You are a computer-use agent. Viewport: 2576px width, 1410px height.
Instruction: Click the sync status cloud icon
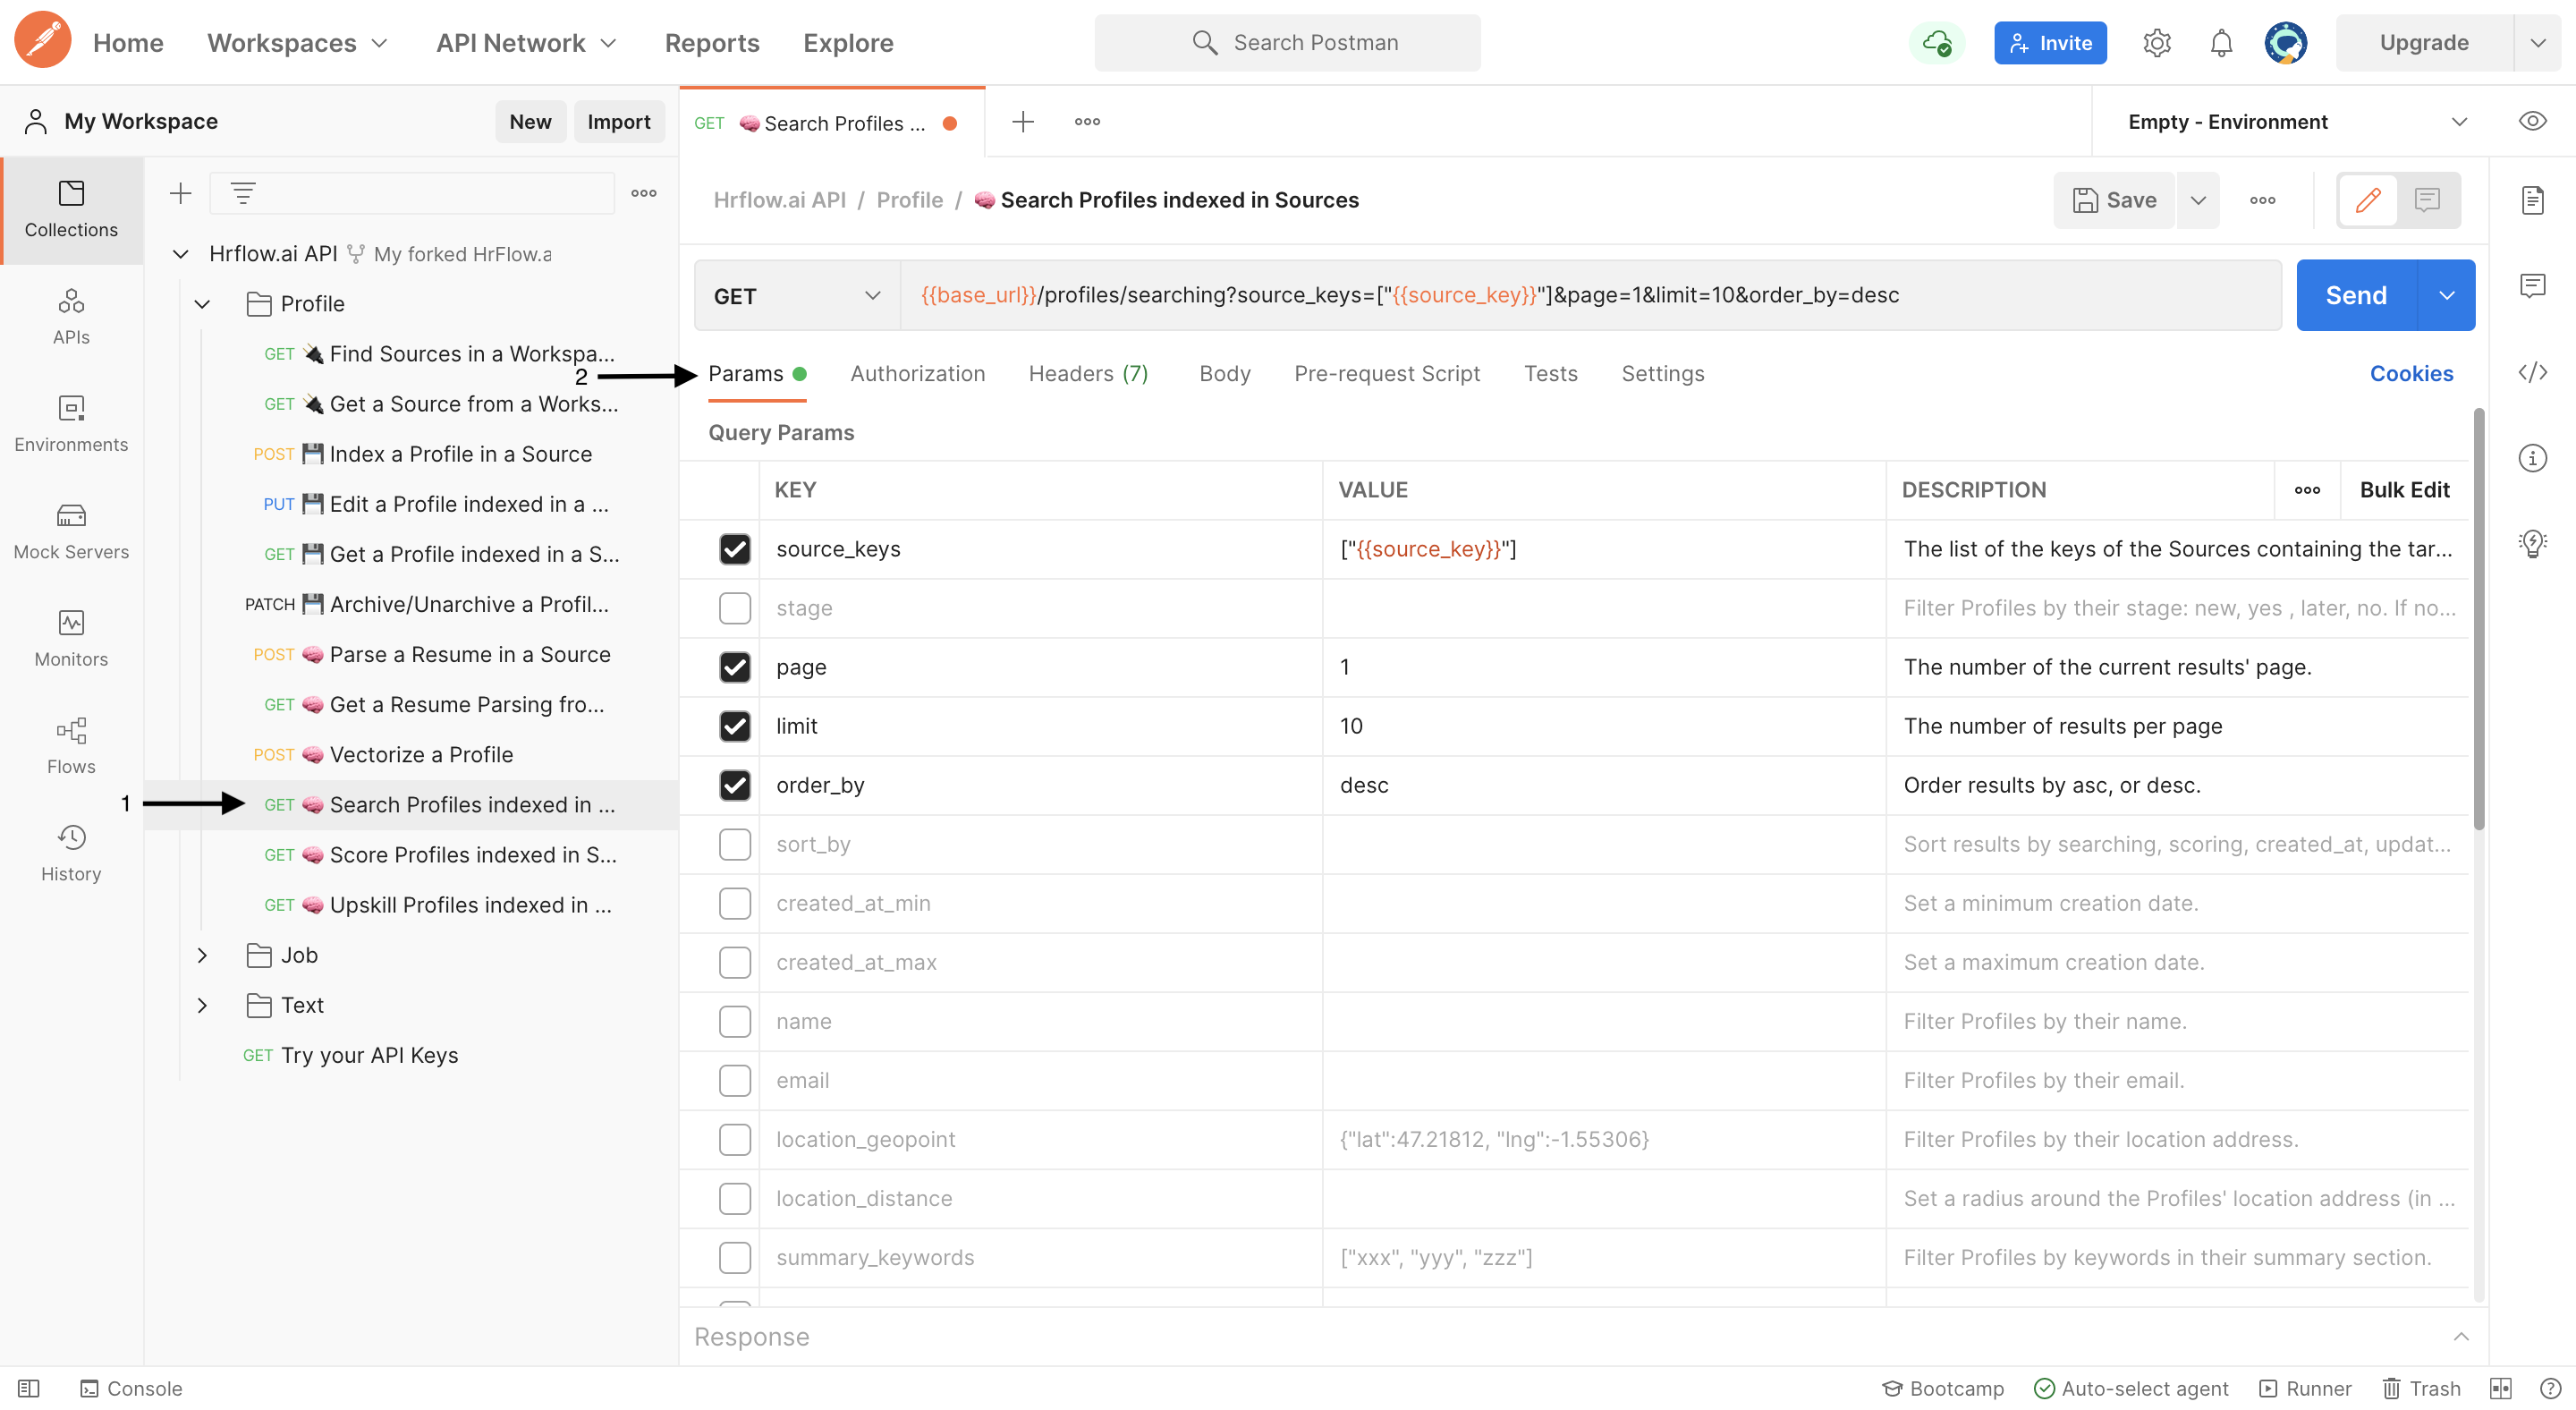click(x=1936, y=43)
